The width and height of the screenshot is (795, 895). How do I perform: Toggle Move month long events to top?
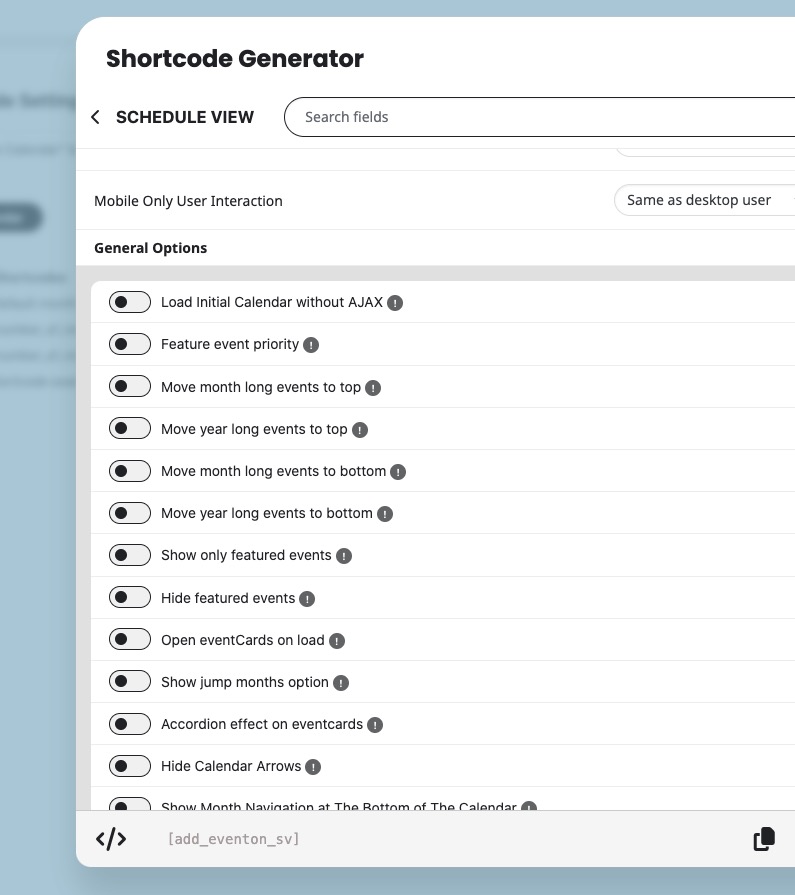[x=130, y=387]
